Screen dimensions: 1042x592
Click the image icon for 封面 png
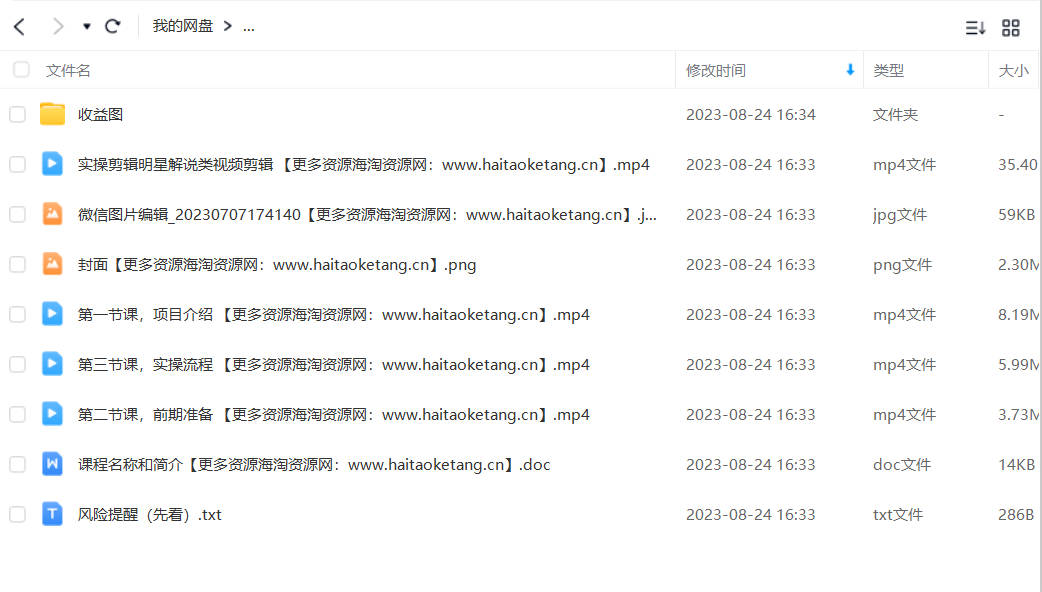pos(52,264)
